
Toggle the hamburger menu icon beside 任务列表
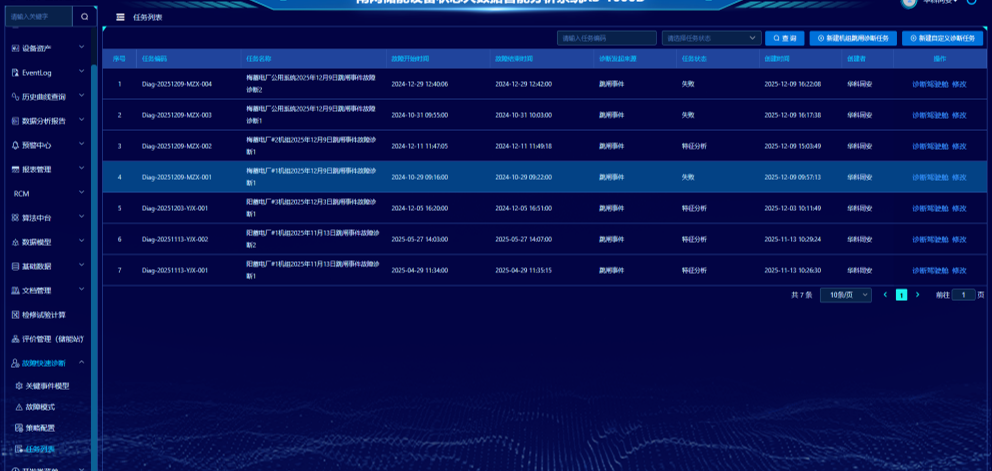[120, 18]
